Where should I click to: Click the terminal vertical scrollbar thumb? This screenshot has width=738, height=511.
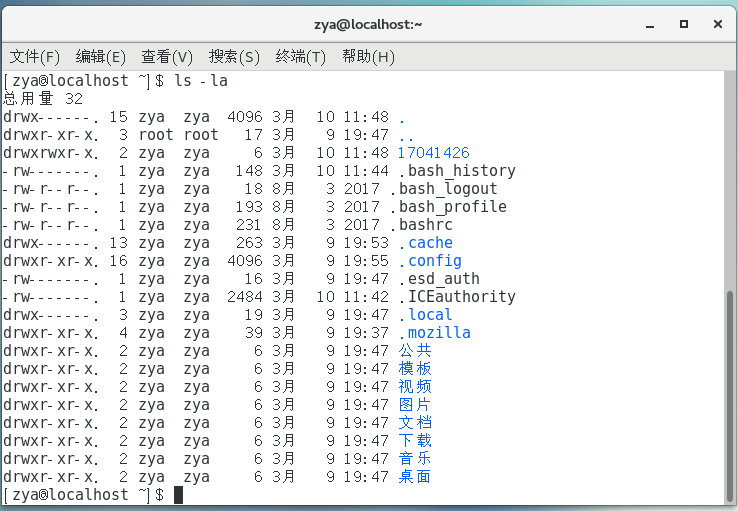click(x=730, y=397)
